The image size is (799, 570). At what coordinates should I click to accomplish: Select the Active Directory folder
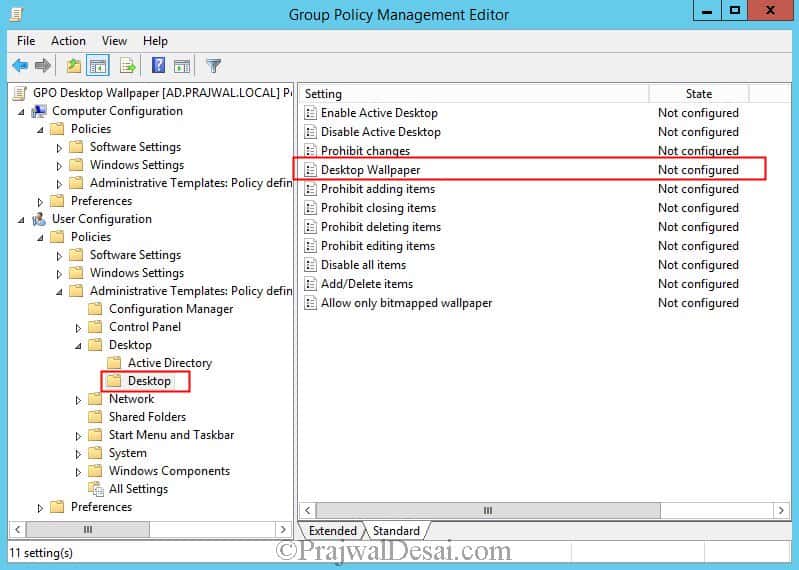click(x=170, y=363)
